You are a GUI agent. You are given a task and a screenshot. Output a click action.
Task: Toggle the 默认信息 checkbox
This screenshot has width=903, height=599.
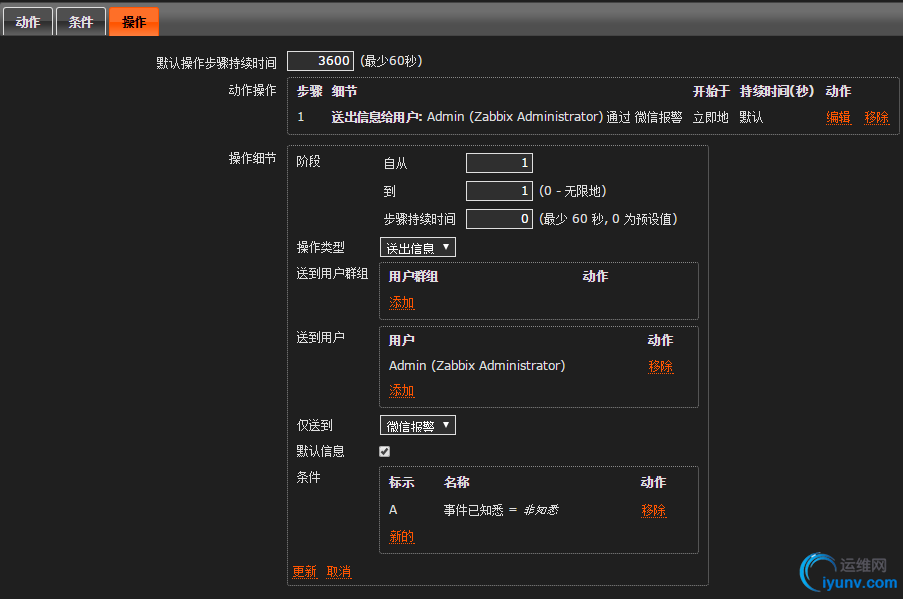pos(385,452)
